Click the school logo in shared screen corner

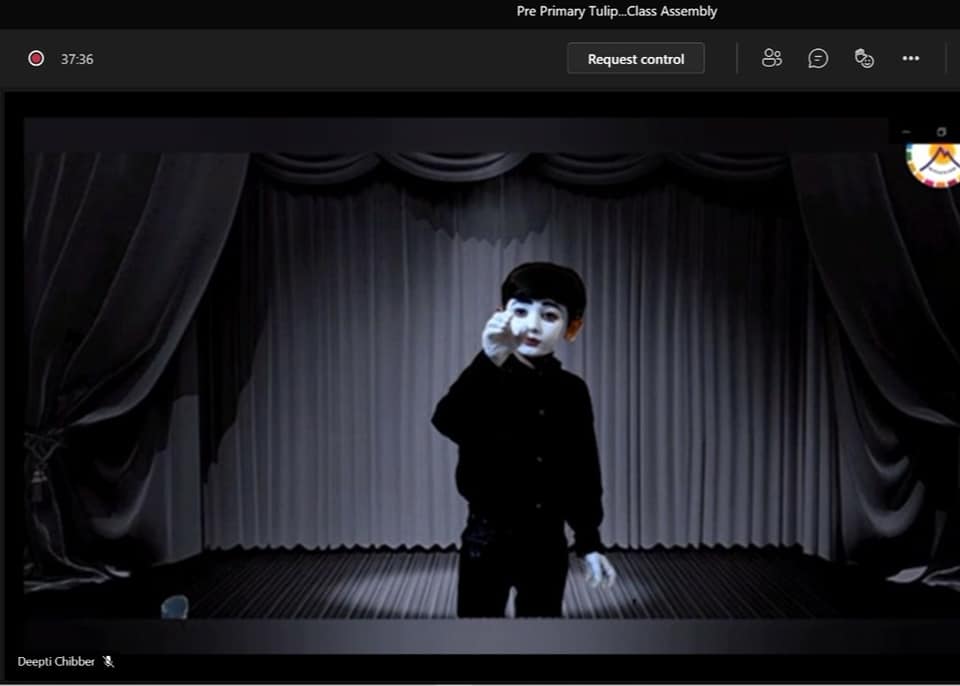point(933,164)
